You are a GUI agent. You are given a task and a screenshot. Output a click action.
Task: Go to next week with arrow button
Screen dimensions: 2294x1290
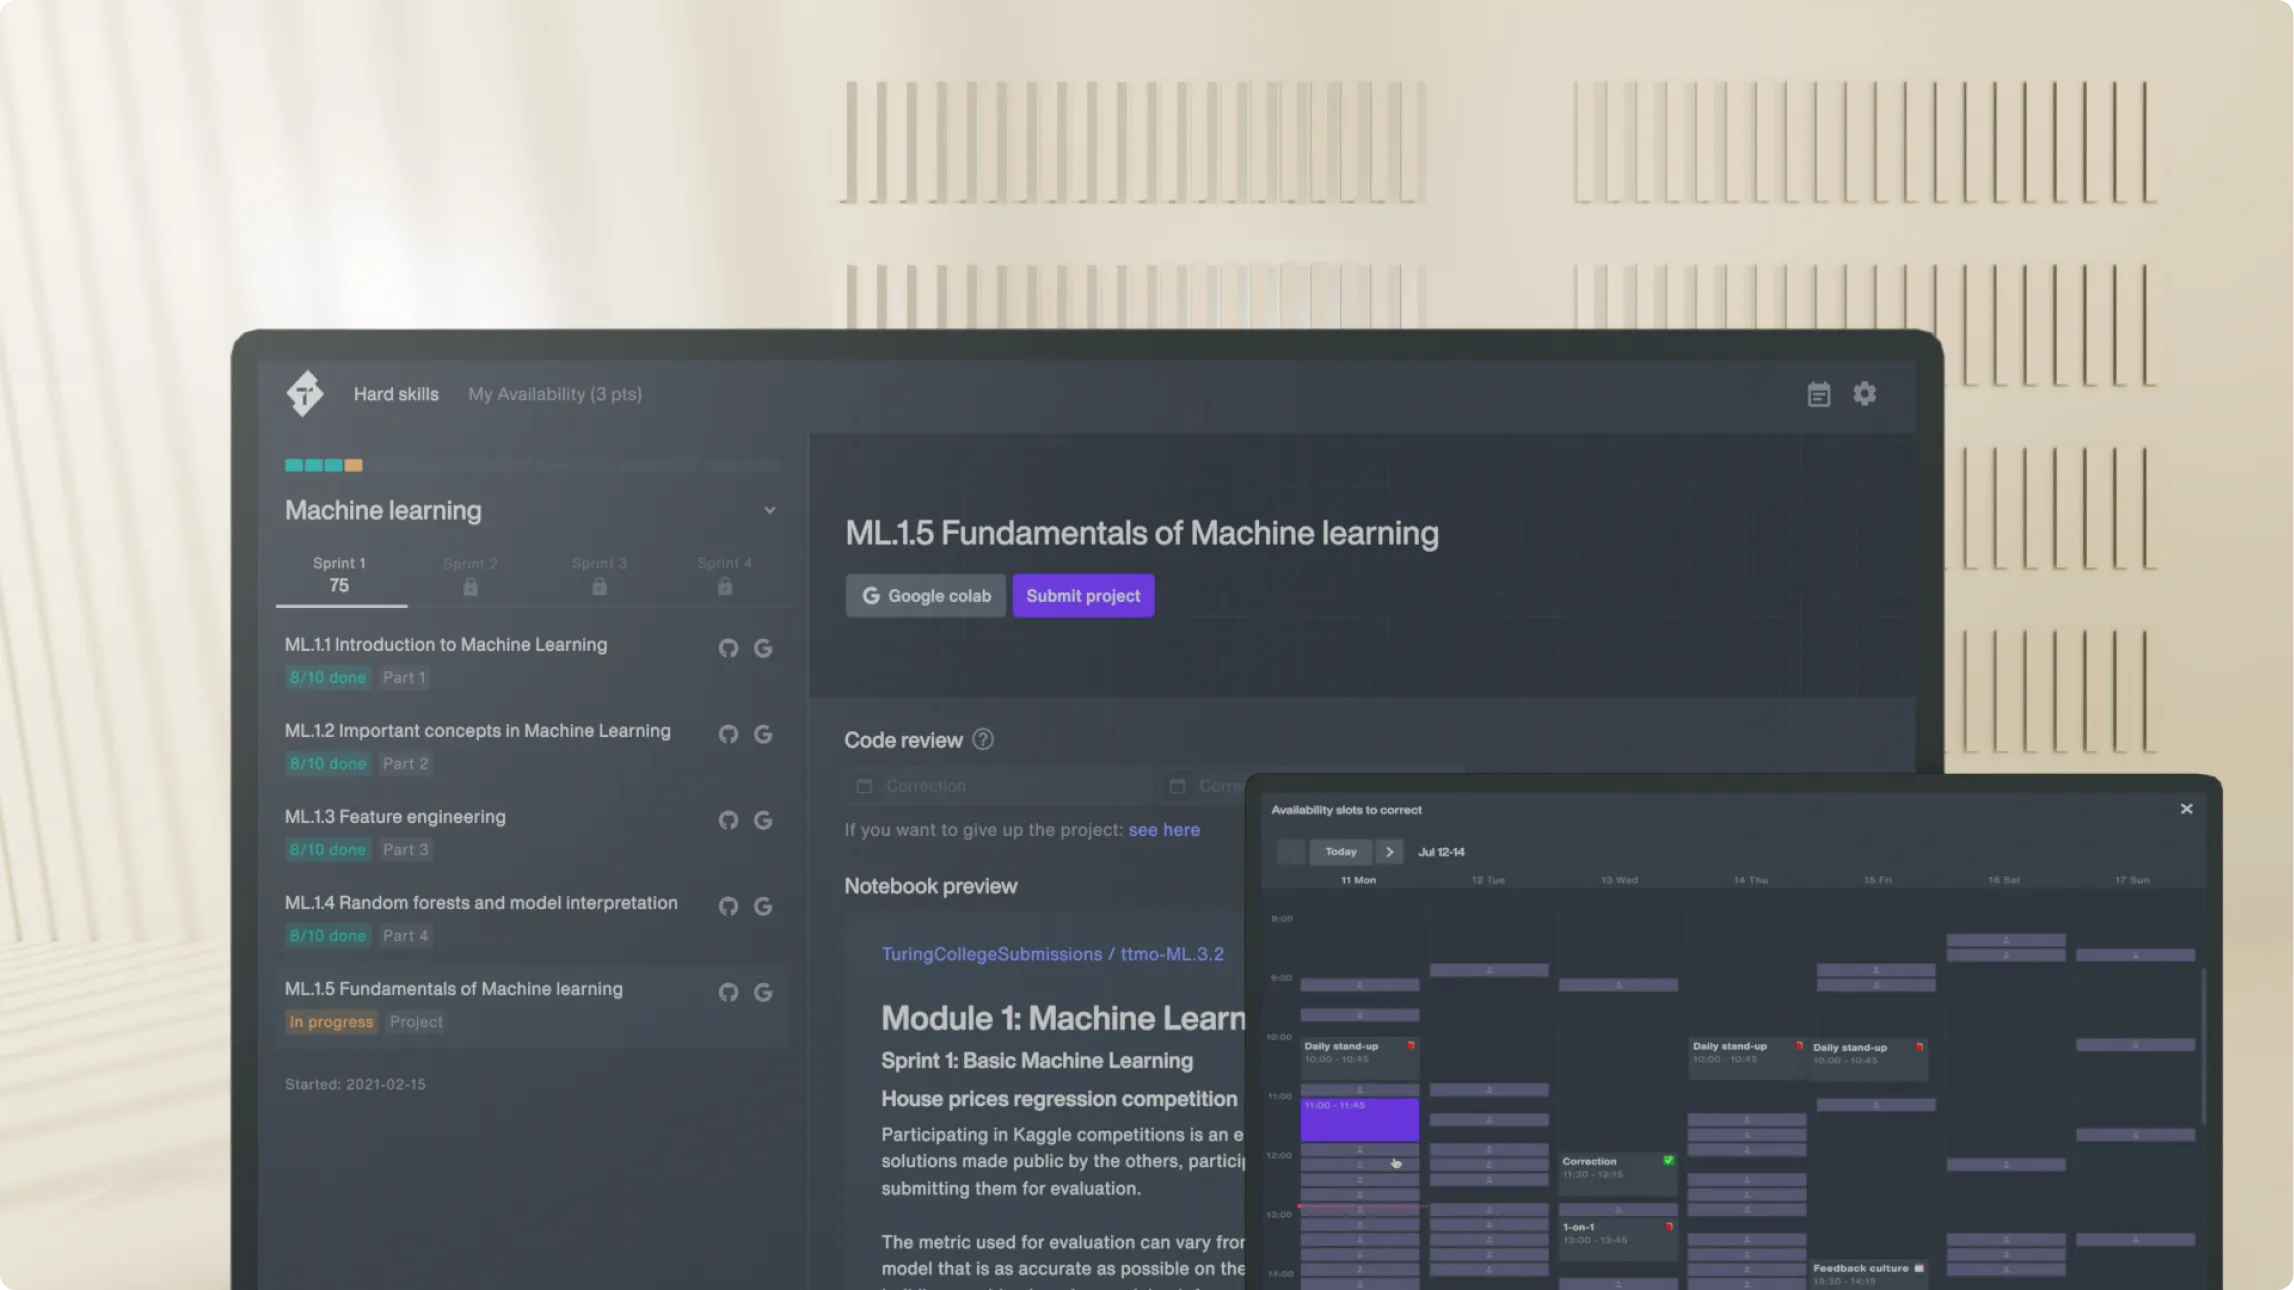(x=1389, y=852)
